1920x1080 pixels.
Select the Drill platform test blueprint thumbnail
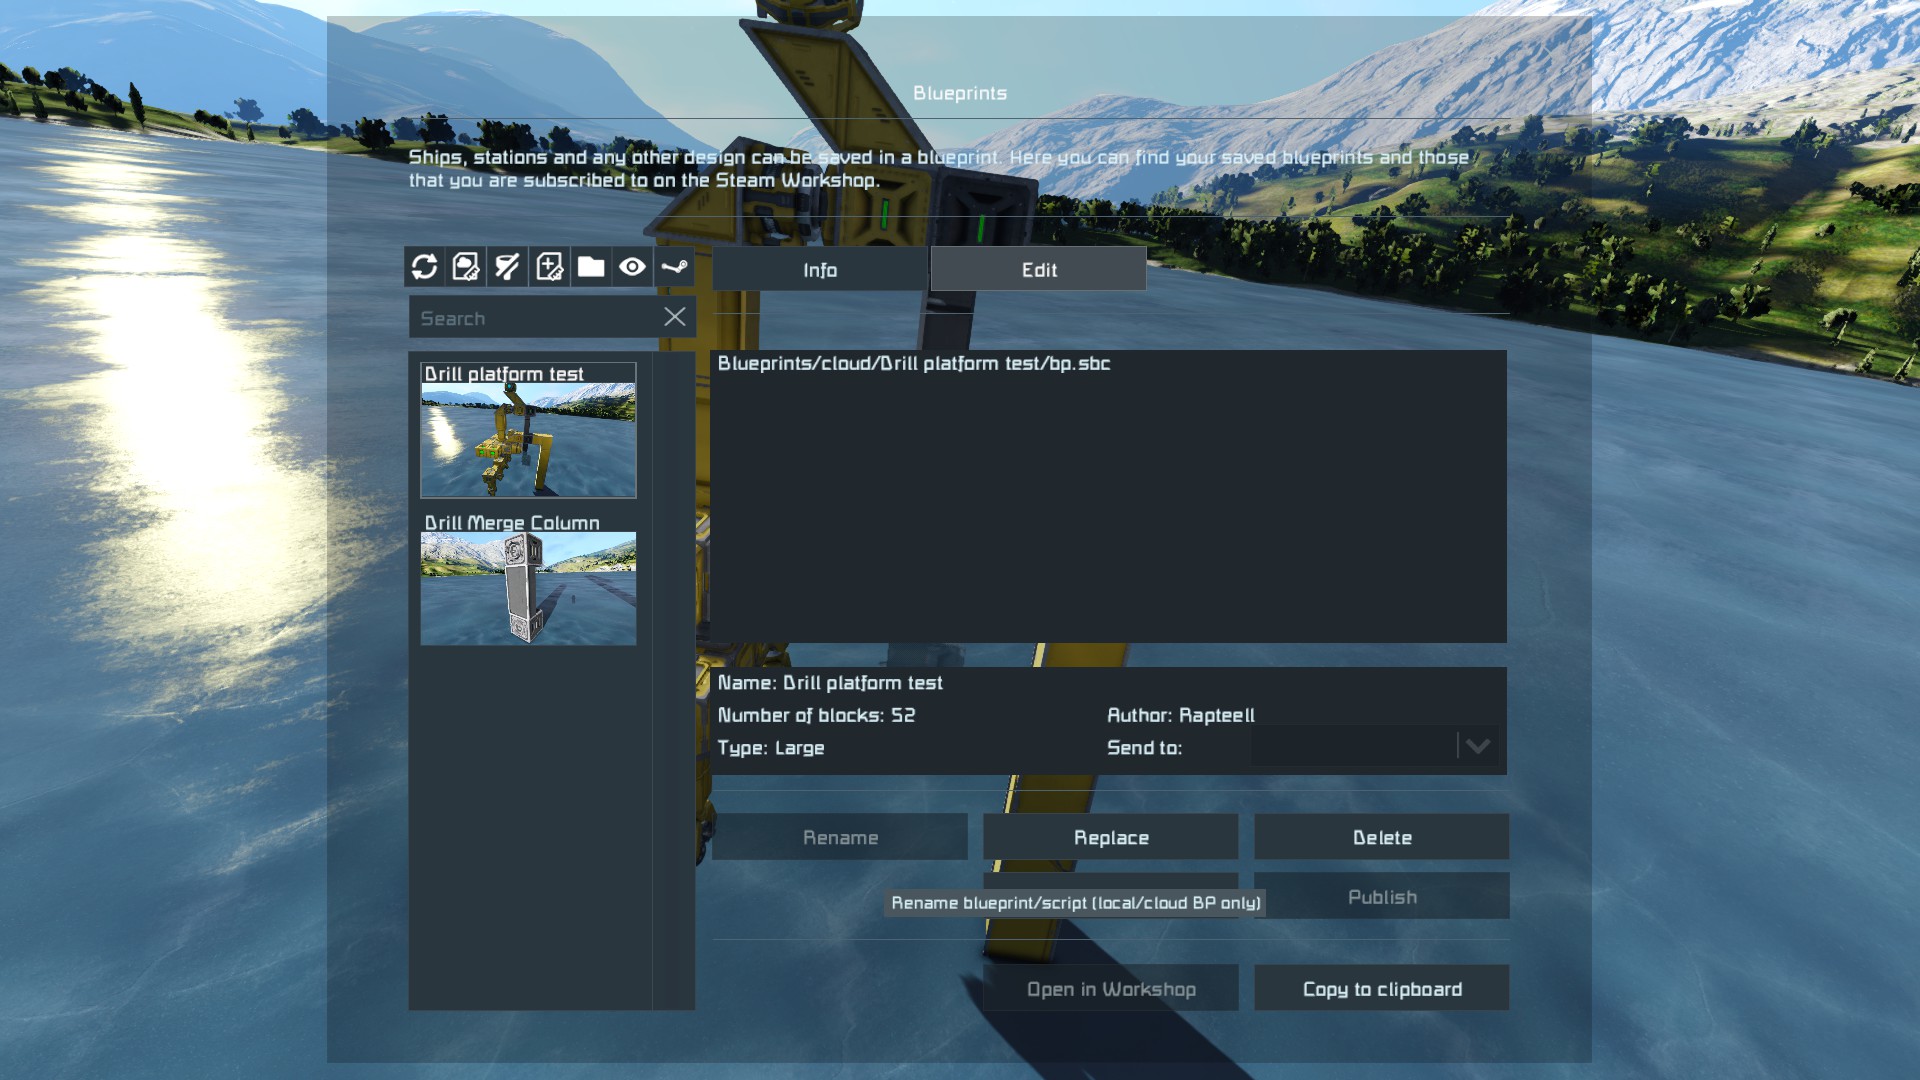click(528, 440)
